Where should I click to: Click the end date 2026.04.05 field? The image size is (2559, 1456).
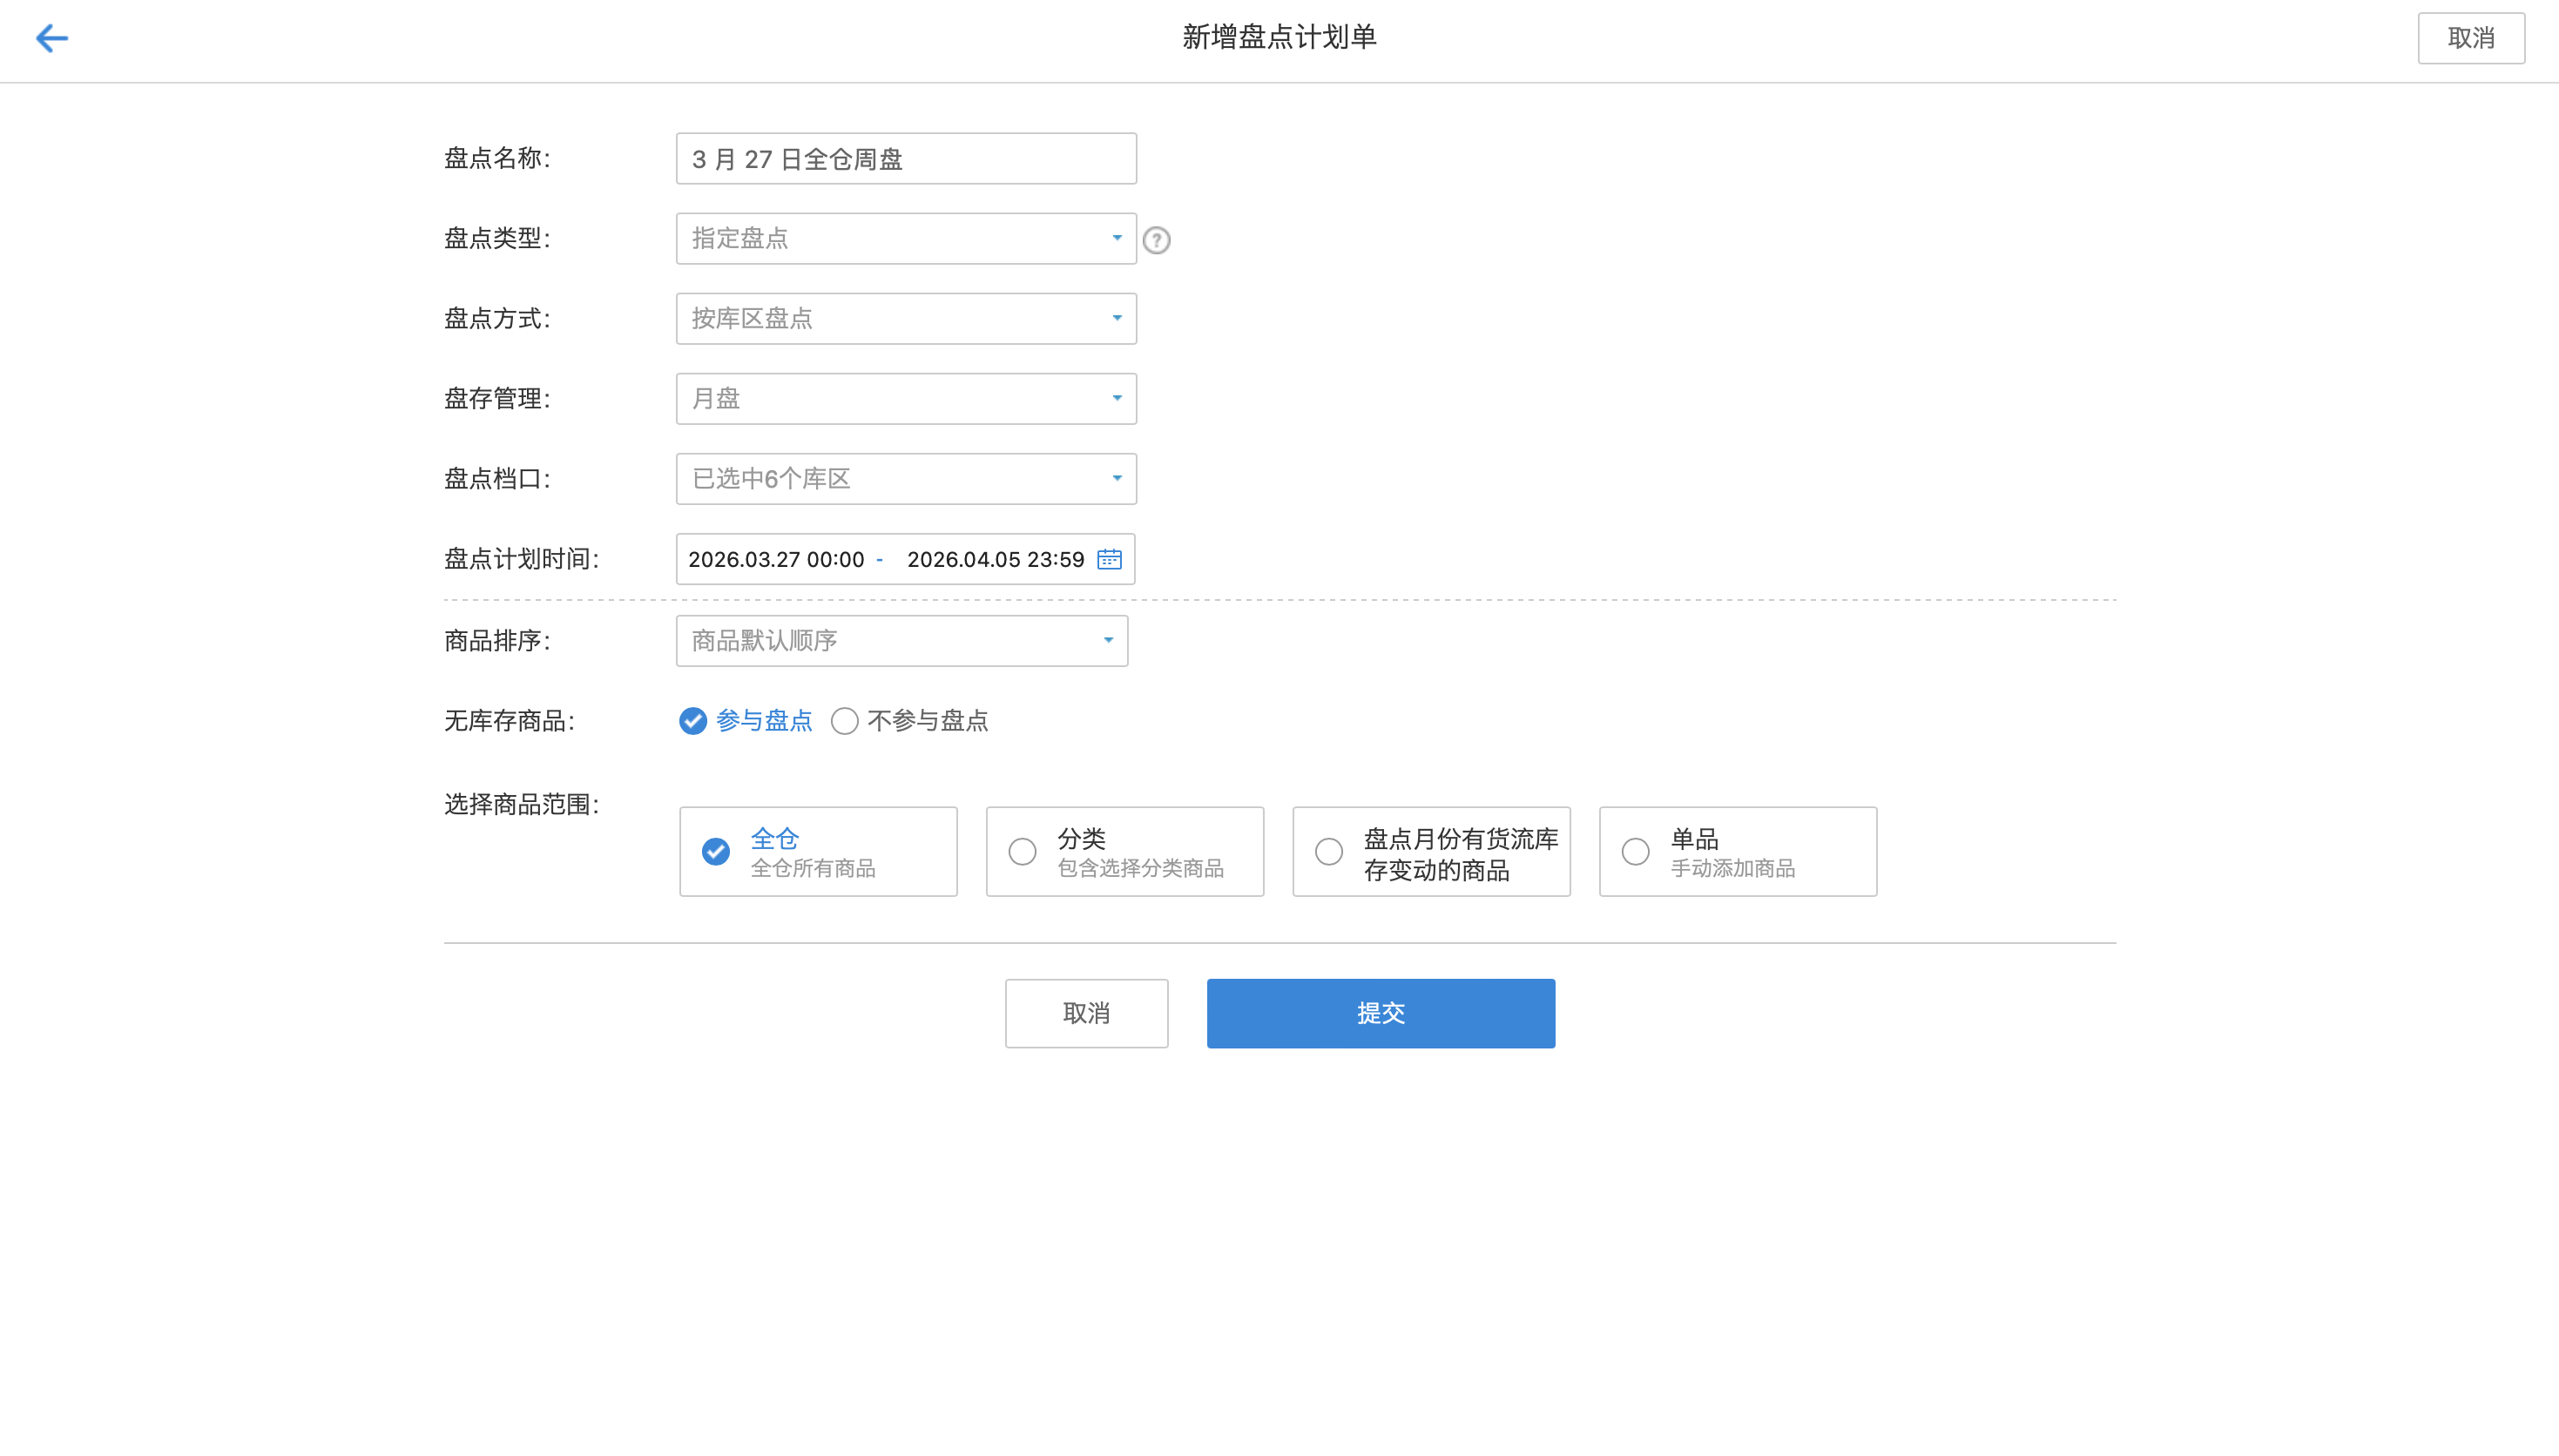tap(995, 559)
